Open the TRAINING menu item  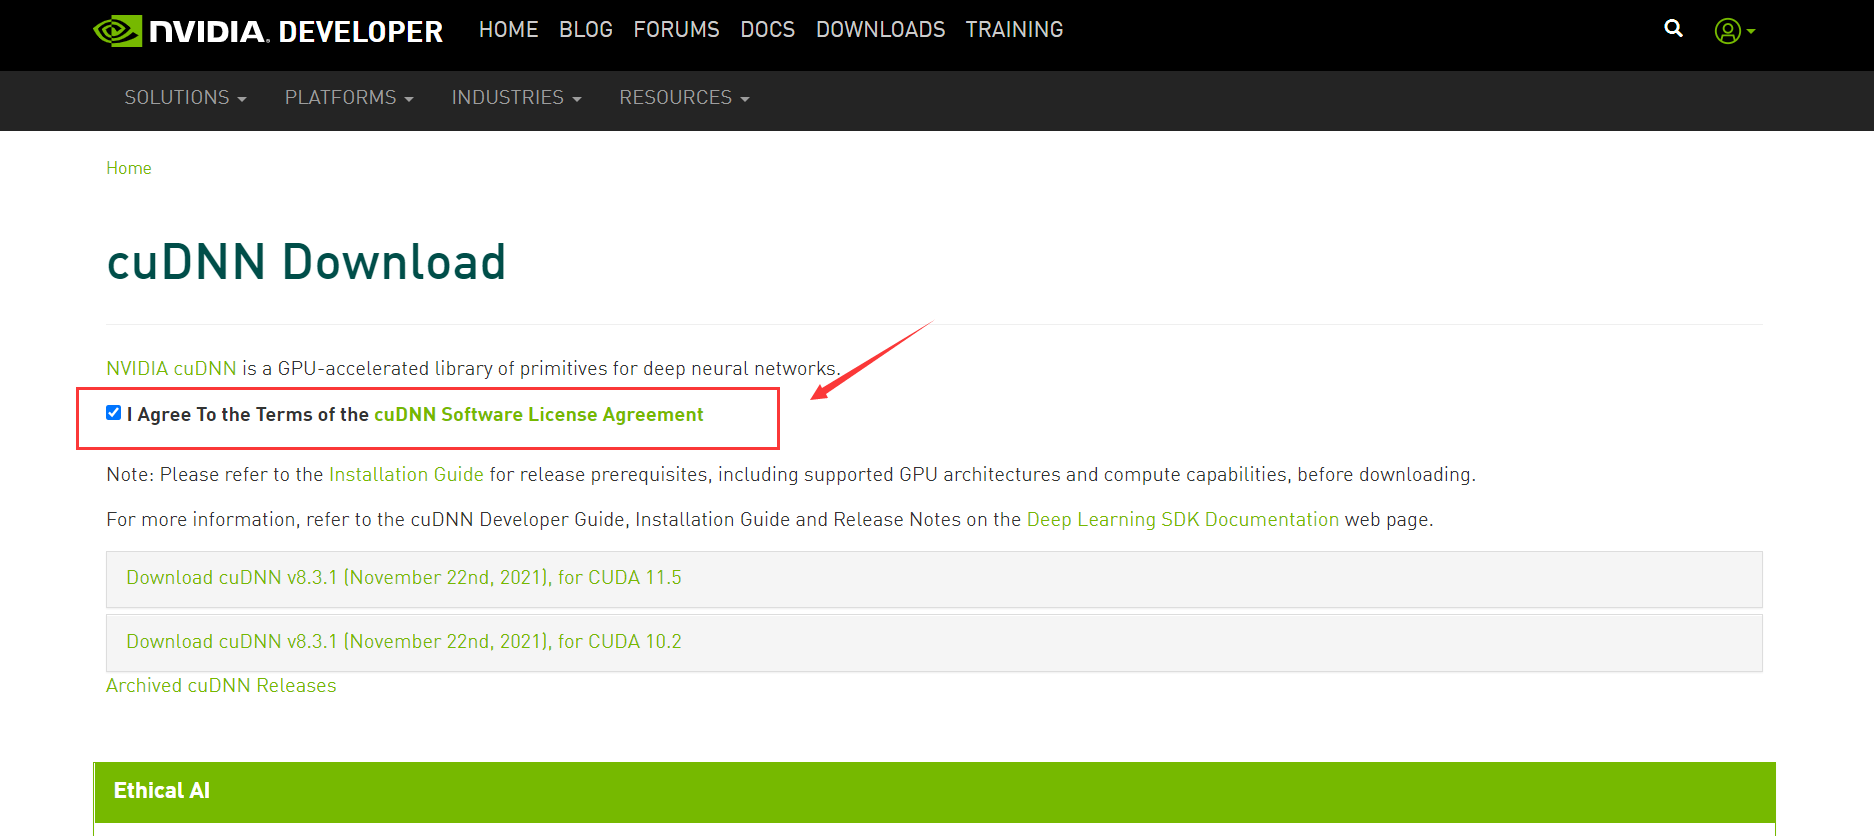(x=1014, y=30)
